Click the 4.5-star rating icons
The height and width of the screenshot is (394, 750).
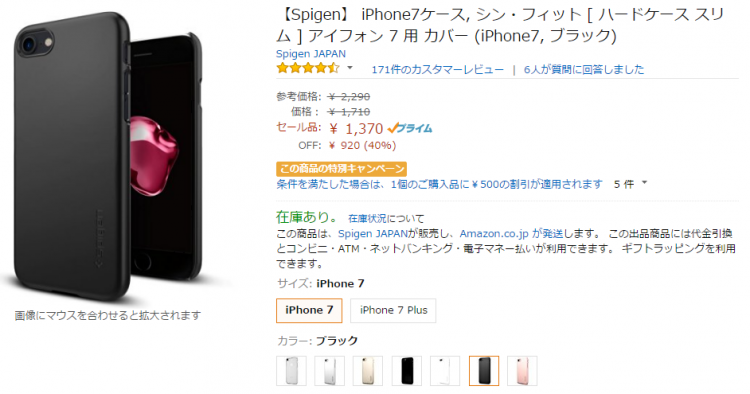(308, 68)
